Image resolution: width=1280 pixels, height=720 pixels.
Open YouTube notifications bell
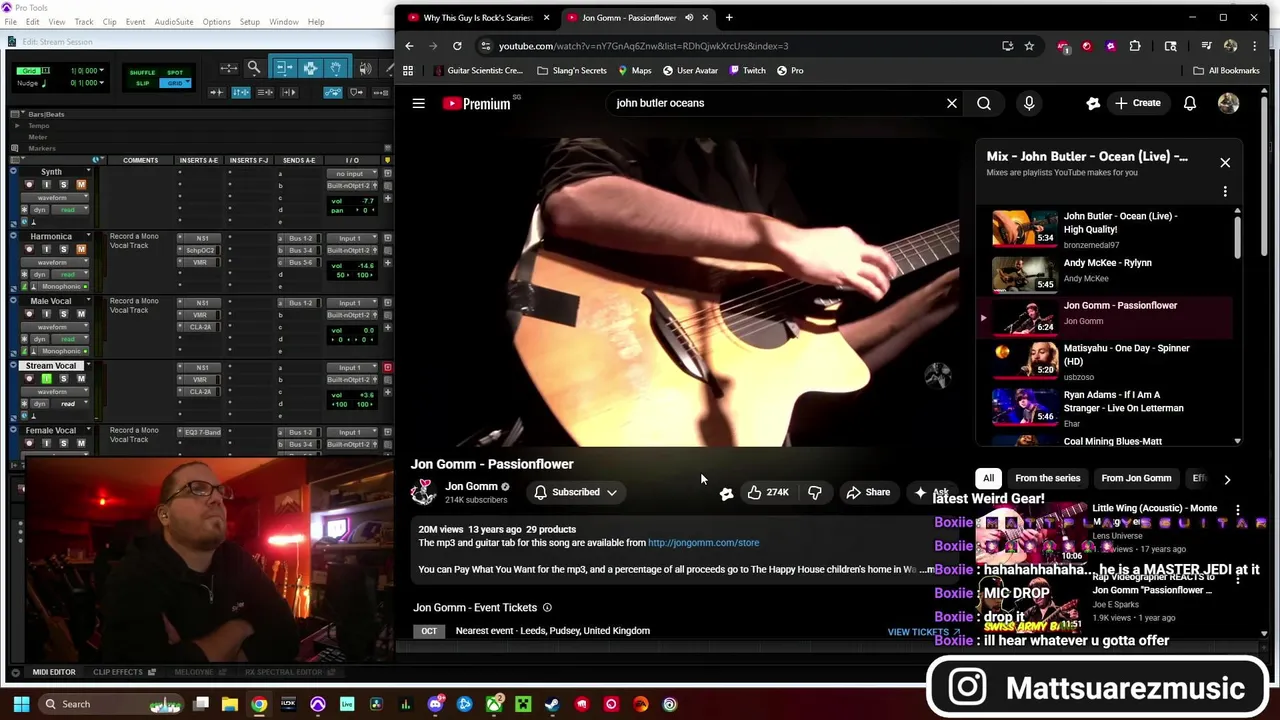tap(1190, 103)
